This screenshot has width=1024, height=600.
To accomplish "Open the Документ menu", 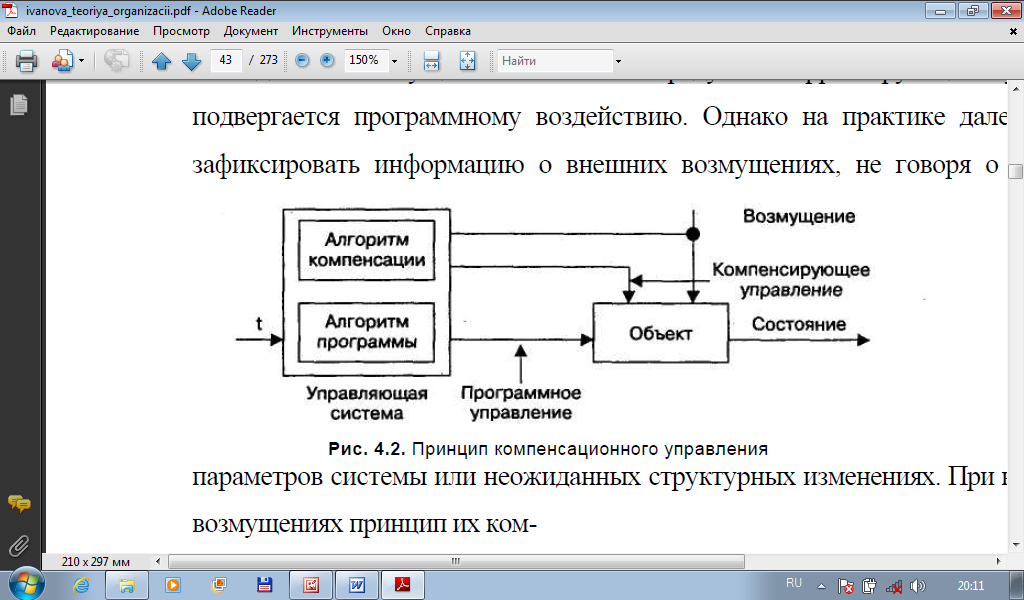I will (x=251, y=31).
